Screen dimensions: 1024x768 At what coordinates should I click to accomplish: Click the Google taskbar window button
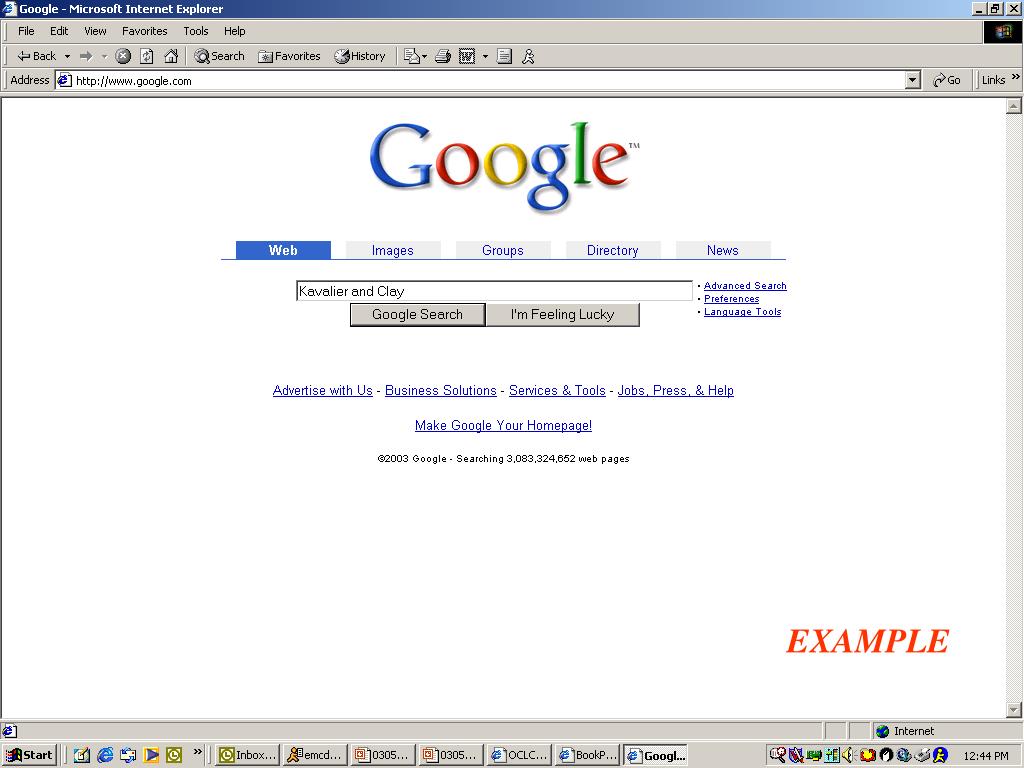[655, 755]
